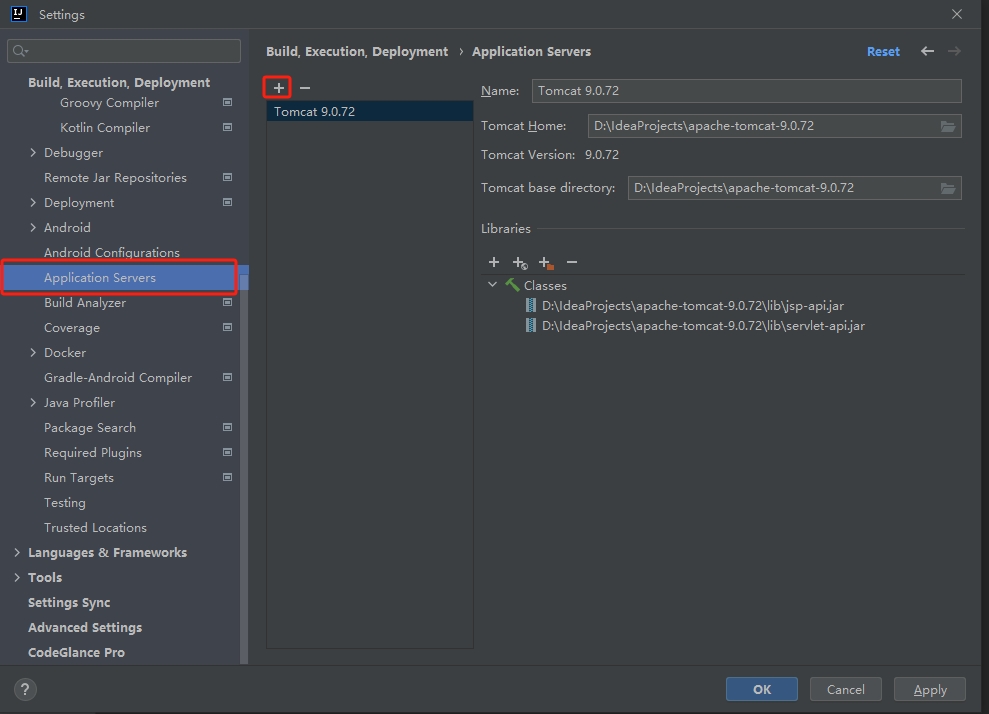
Task: Click into the server Name field
Action: point(745,91)
